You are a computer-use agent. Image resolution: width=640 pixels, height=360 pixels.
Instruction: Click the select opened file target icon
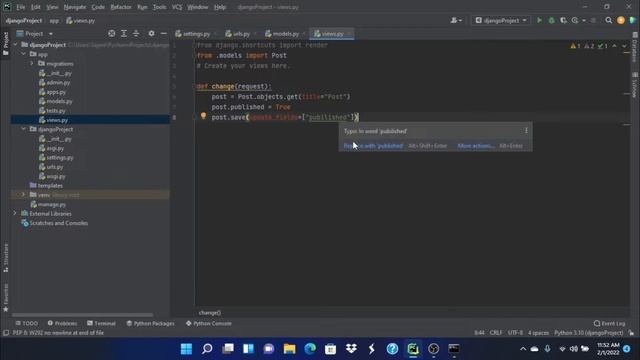[x=111, y=33]
